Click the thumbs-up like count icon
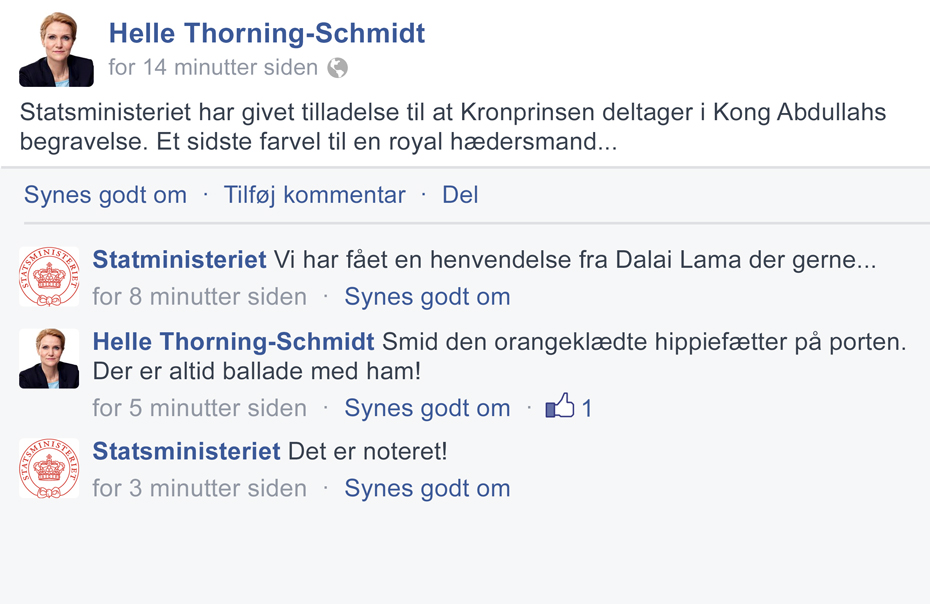This screenshot has height=604, width=930. coord(560,406)
